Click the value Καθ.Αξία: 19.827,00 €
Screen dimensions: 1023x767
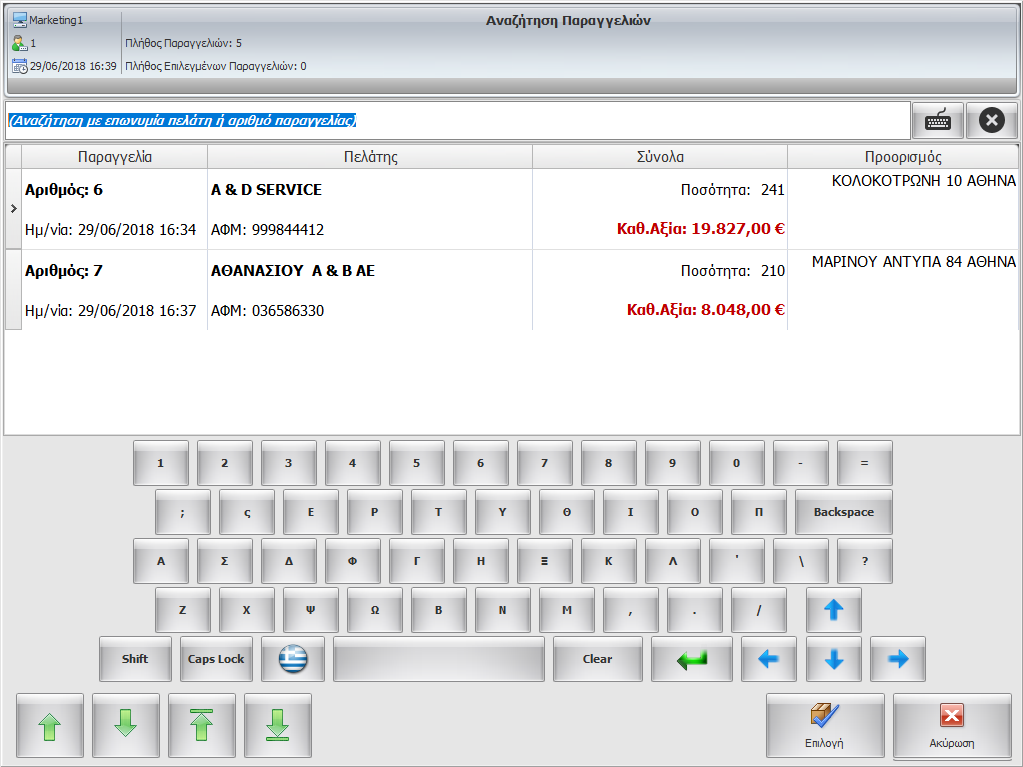tap(701, 229)
